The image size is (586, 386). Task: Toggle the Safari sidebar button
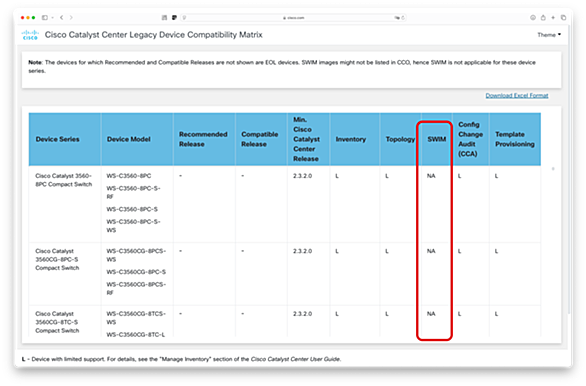pyautogui.click(x=45, y=18)
